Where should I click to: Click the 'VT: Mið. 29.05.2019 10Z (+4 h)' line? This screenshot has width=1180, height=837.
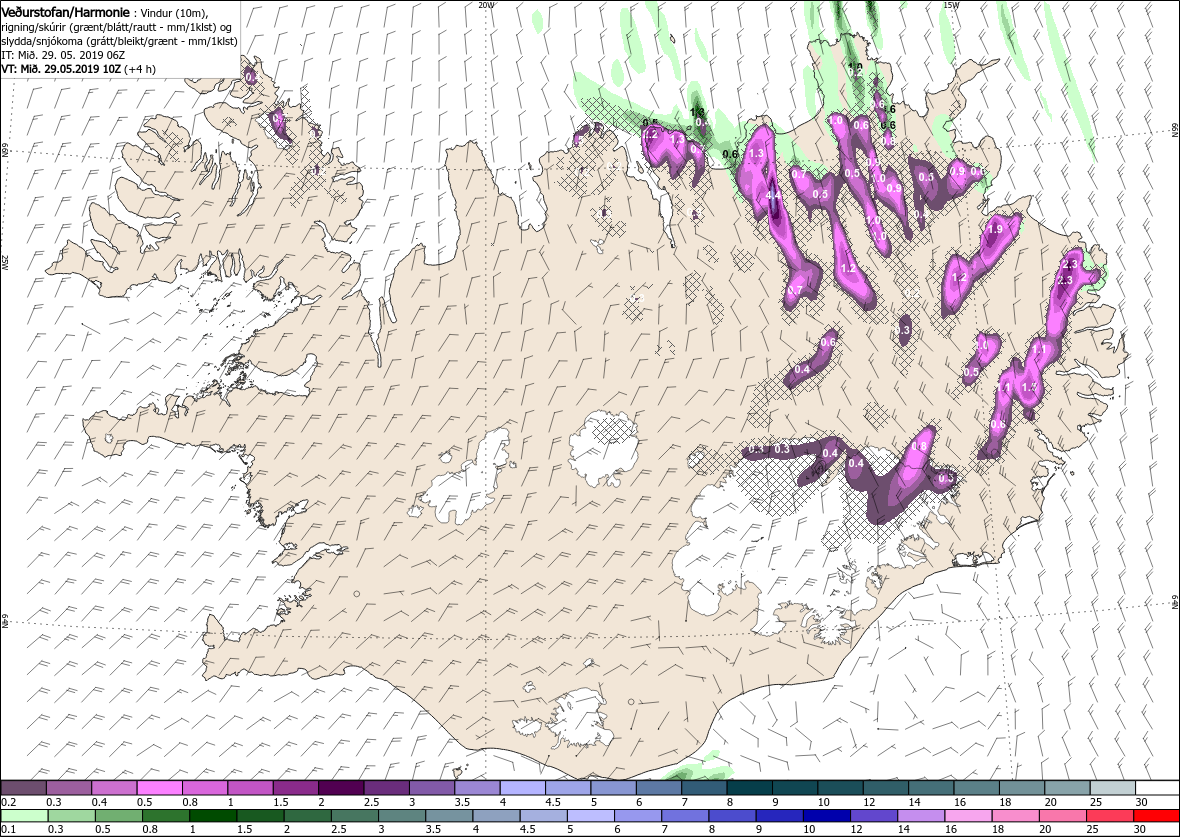click(78, 68)
